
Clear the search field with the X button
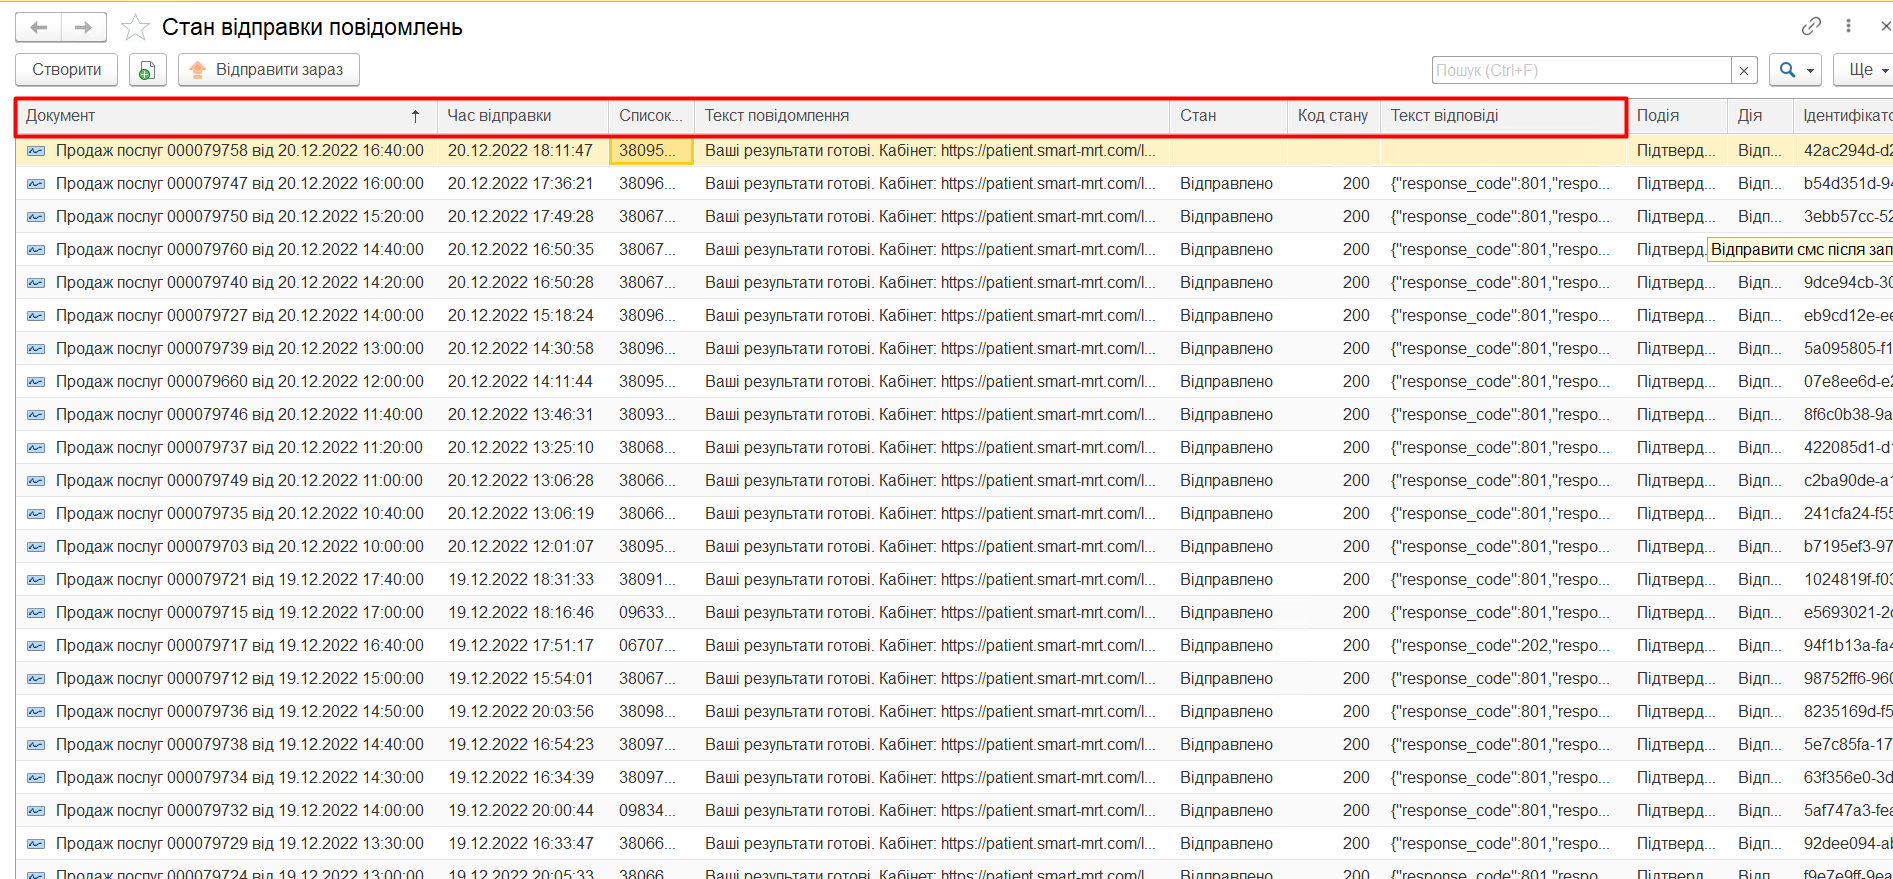pos(1744,70)
